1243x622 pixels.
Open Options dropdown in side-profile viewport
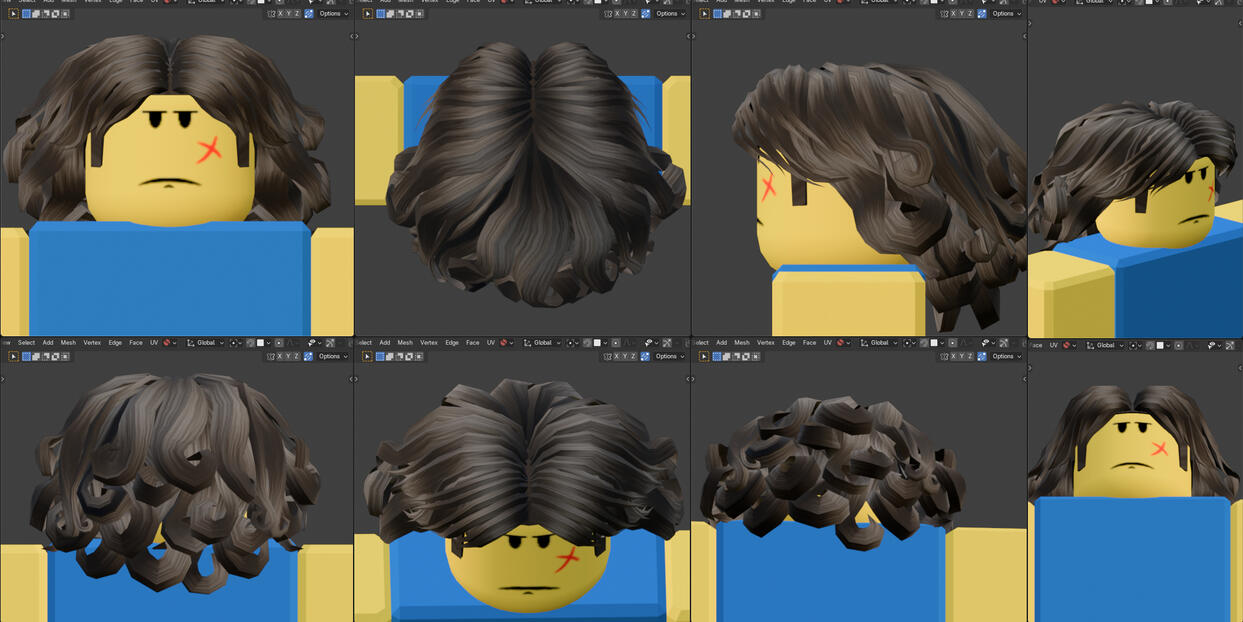(x=1007, y=14)
